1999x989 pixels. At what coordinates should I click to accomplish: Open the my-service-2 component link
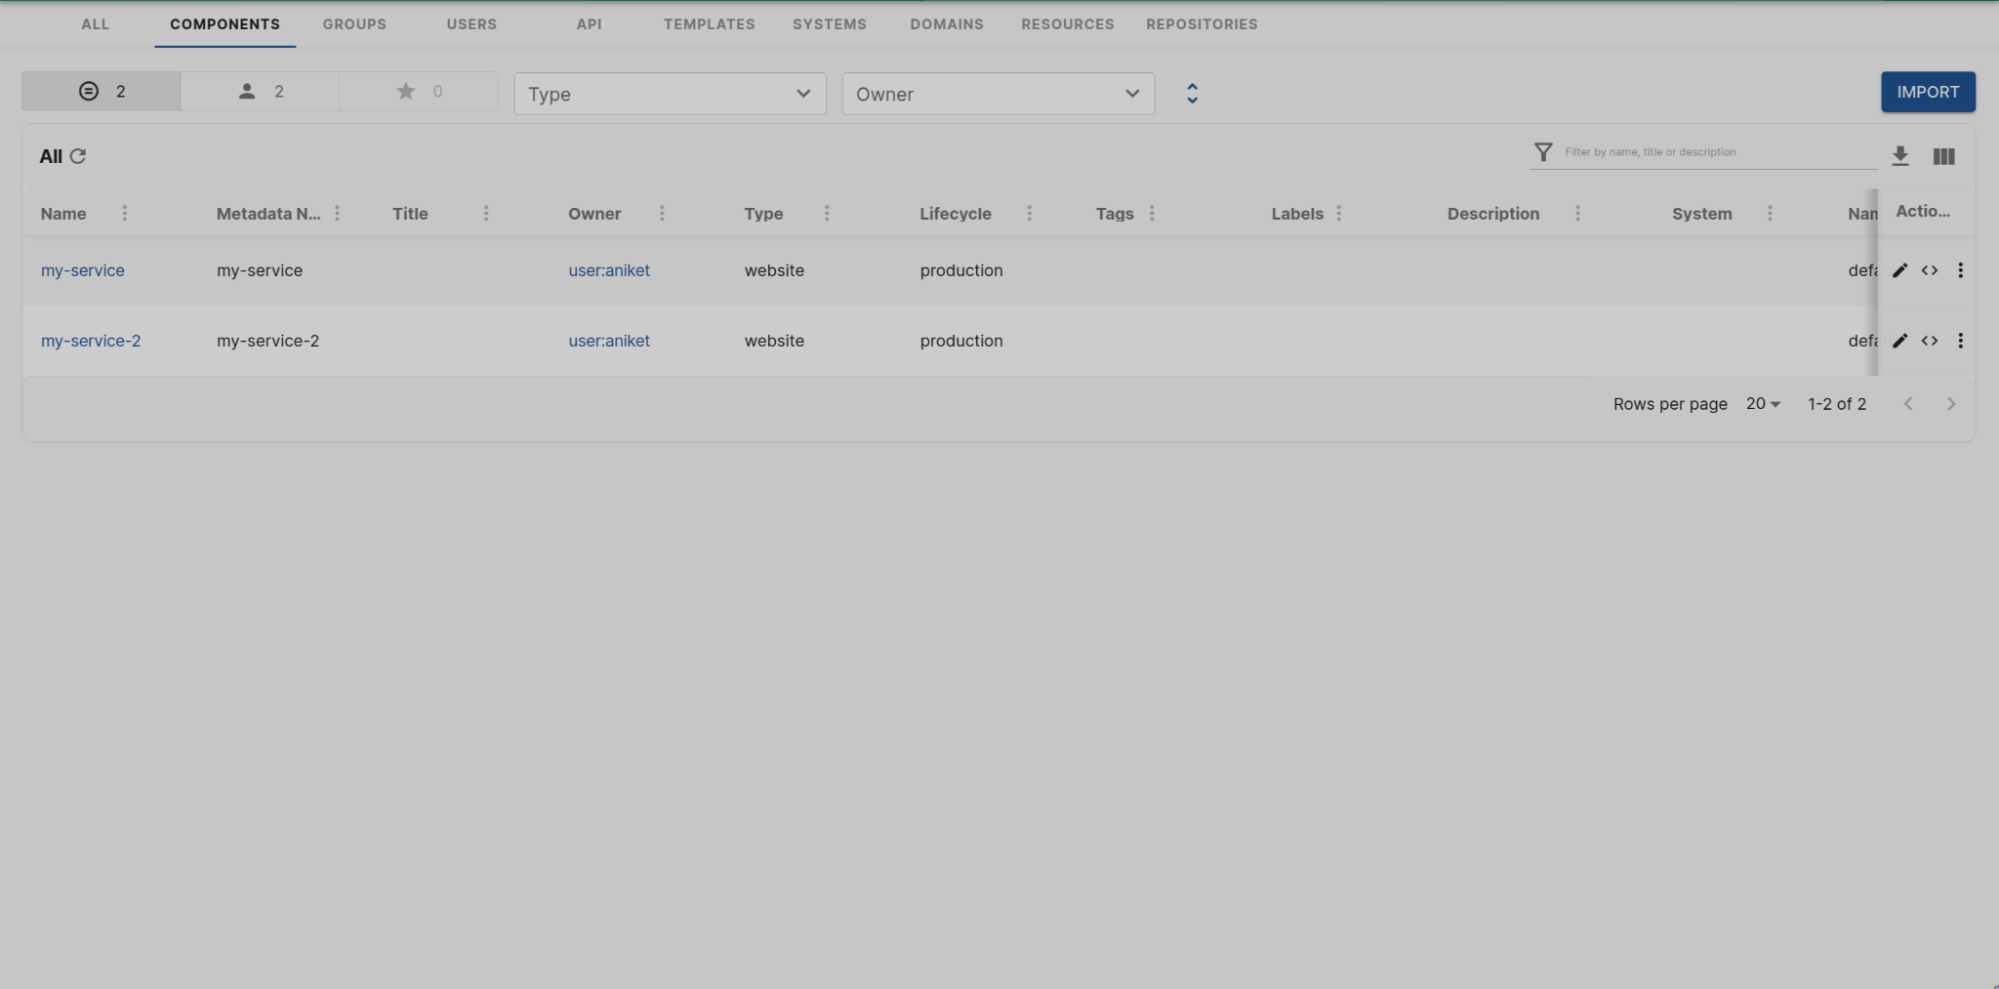pyautogui.click(x=90, y=340)
